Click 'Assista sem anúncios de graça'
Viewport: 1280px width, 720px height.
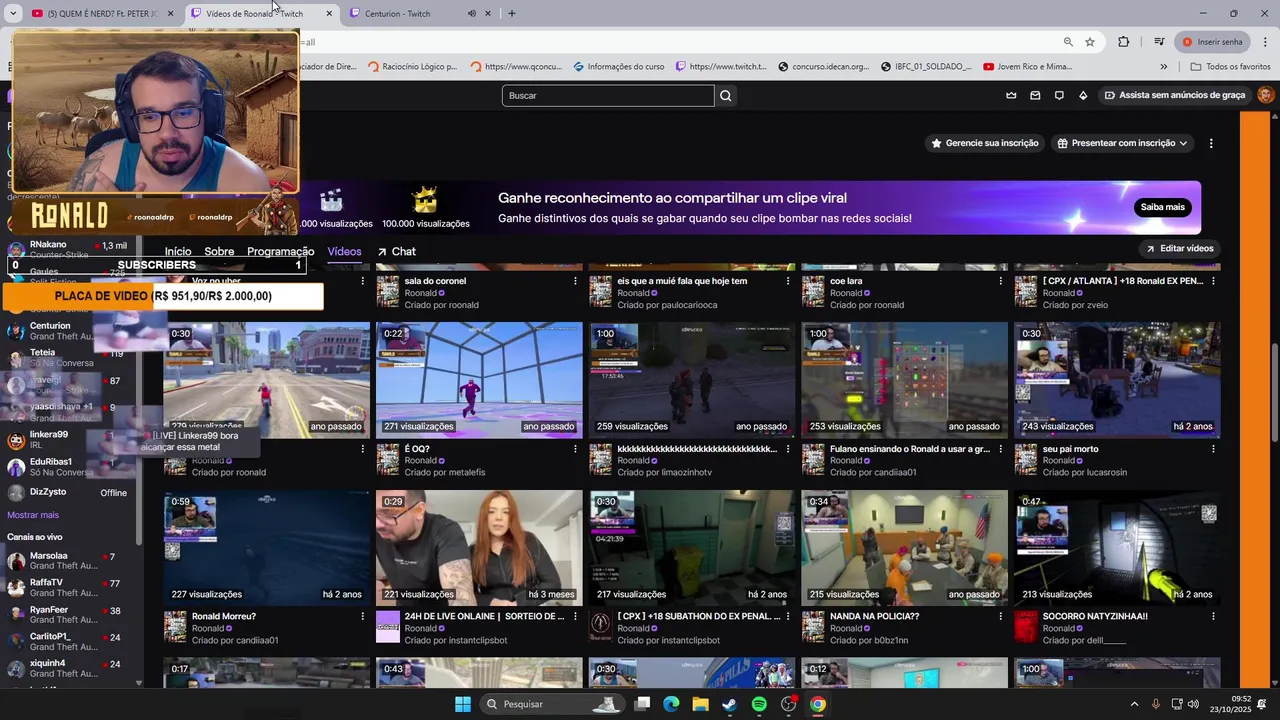point(1175,95)
